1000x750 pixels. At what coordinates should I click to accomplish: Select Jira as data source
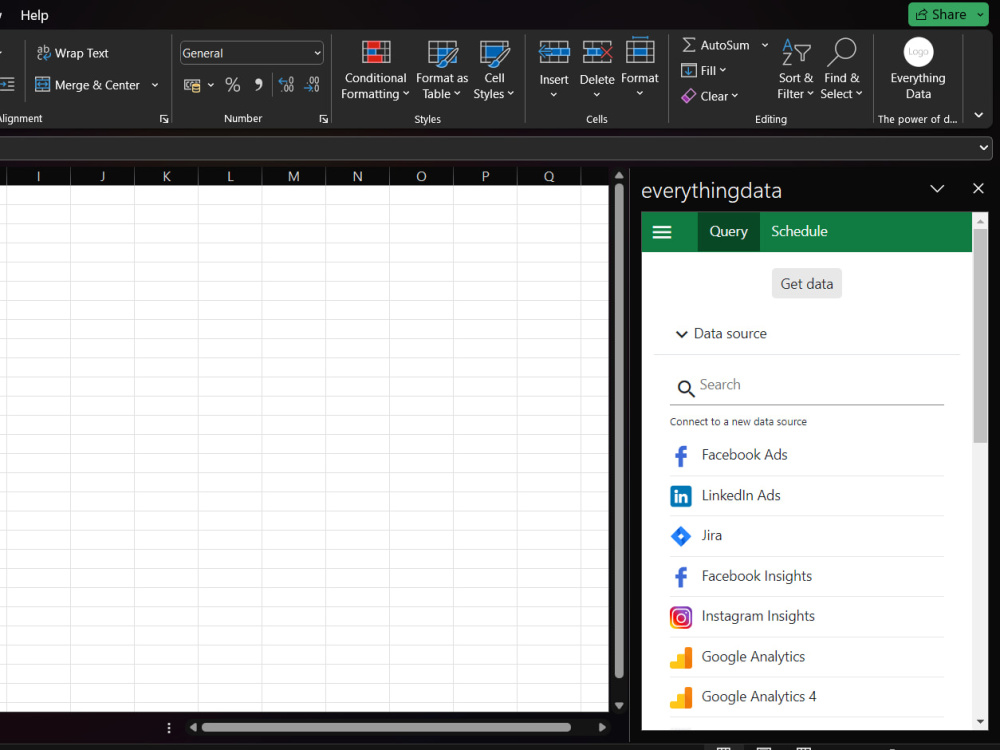pos(807,536)
